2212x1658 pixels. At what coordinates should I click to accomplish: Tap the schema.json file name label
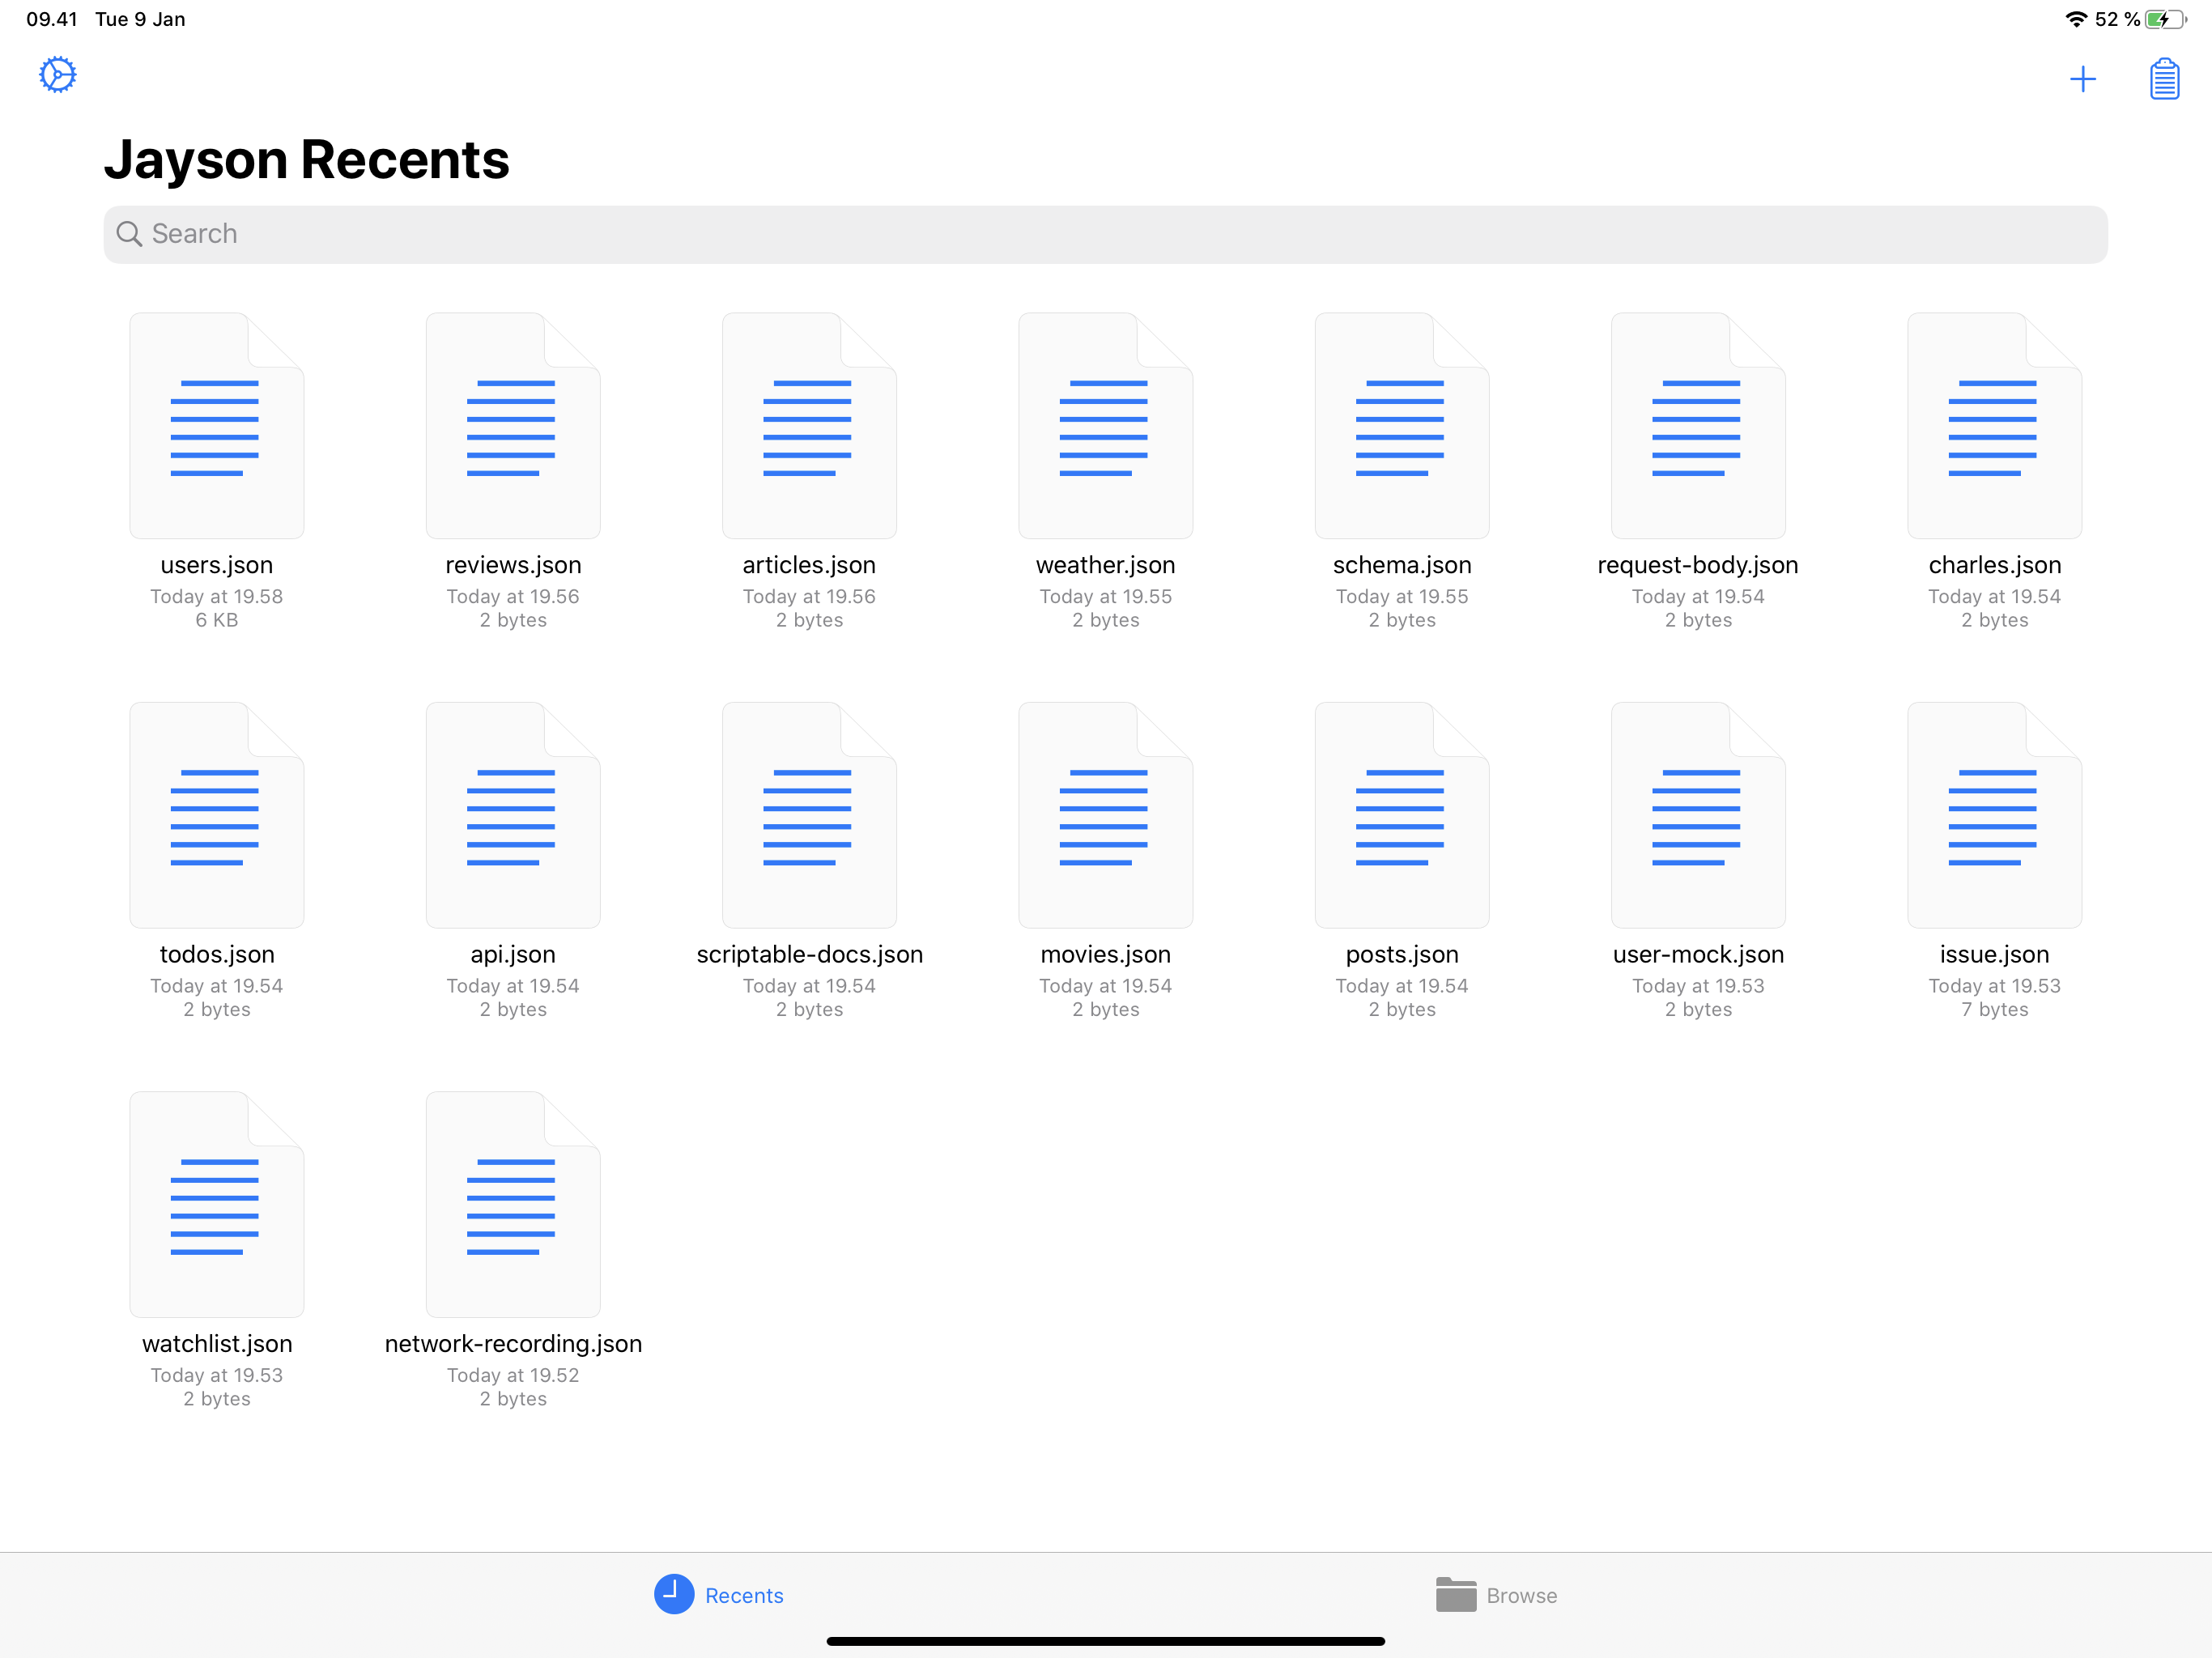click(1401, 565)
